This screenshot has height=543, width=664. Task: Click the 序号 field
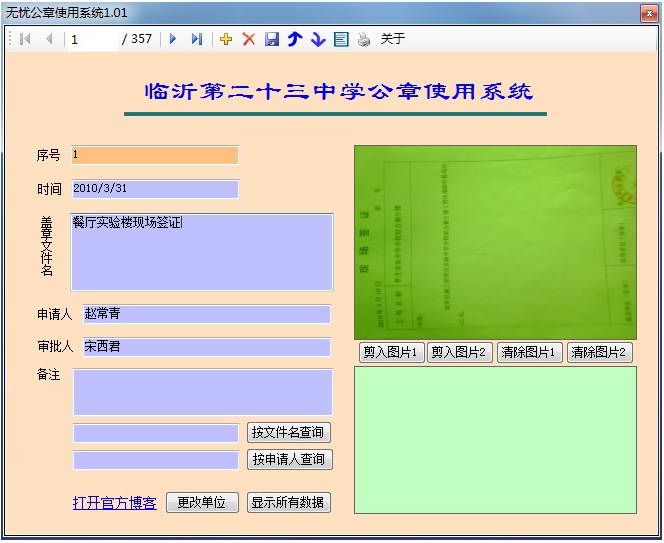coord(155,155)
